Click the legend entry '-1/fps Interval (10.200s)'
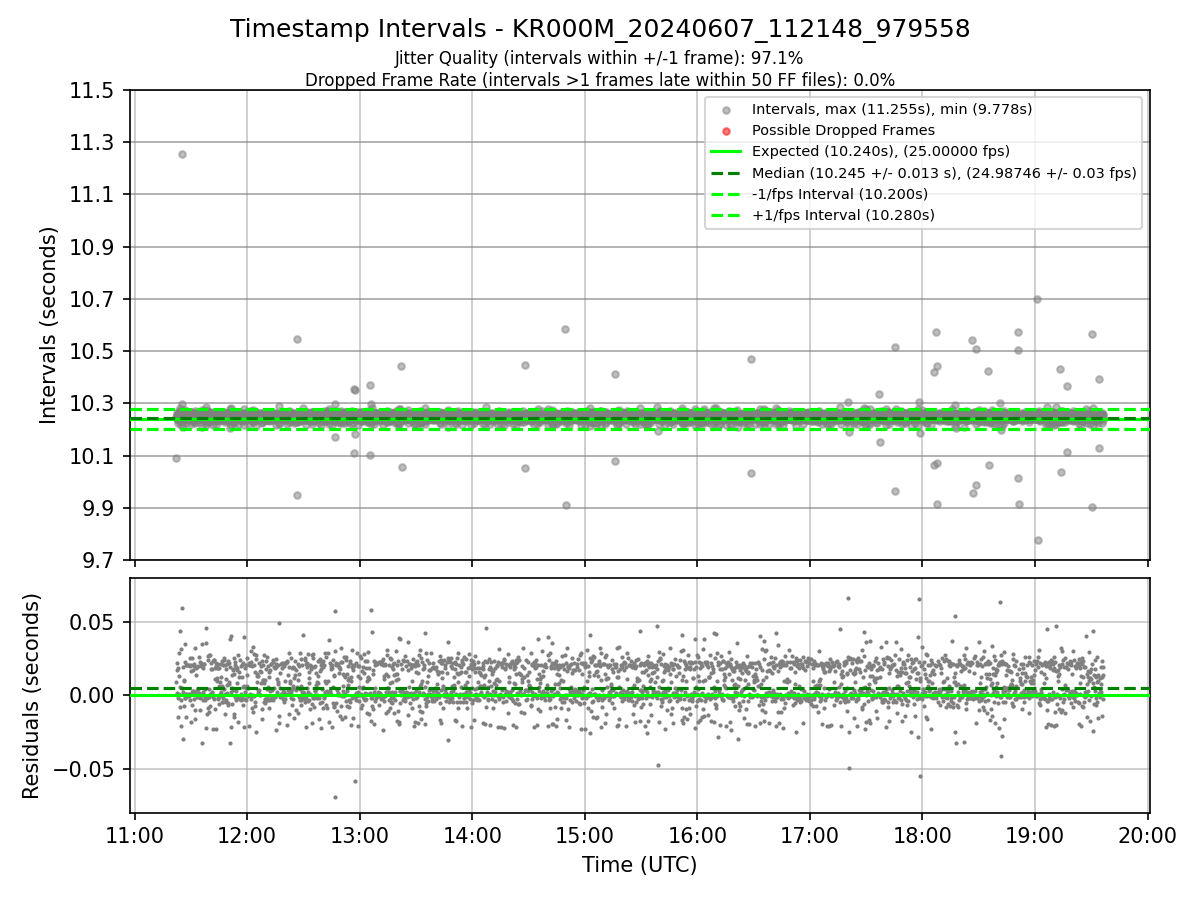Screen dimensions: 1200x900 pyautogui.click(x=839, y=194)
